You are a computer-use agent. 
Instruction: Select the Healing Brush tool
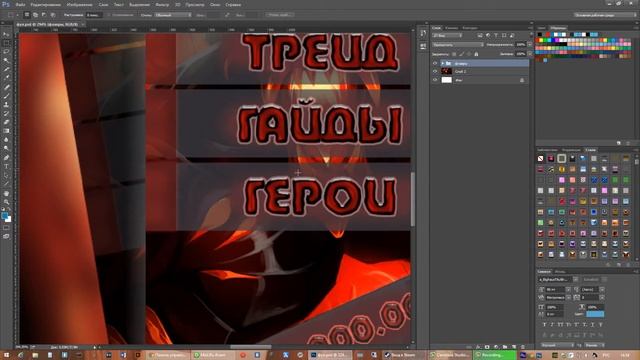pos(6,87)
